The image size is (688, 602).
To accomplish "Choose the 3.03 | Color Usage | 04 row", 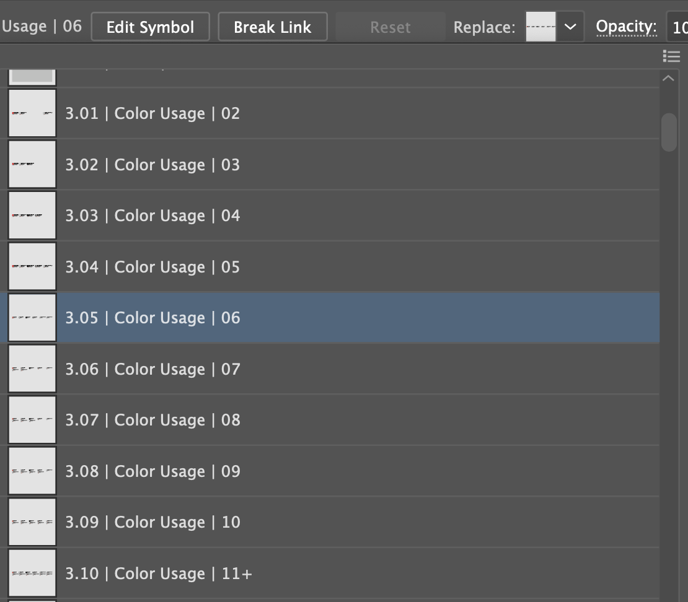I will (x=153, y=216).
